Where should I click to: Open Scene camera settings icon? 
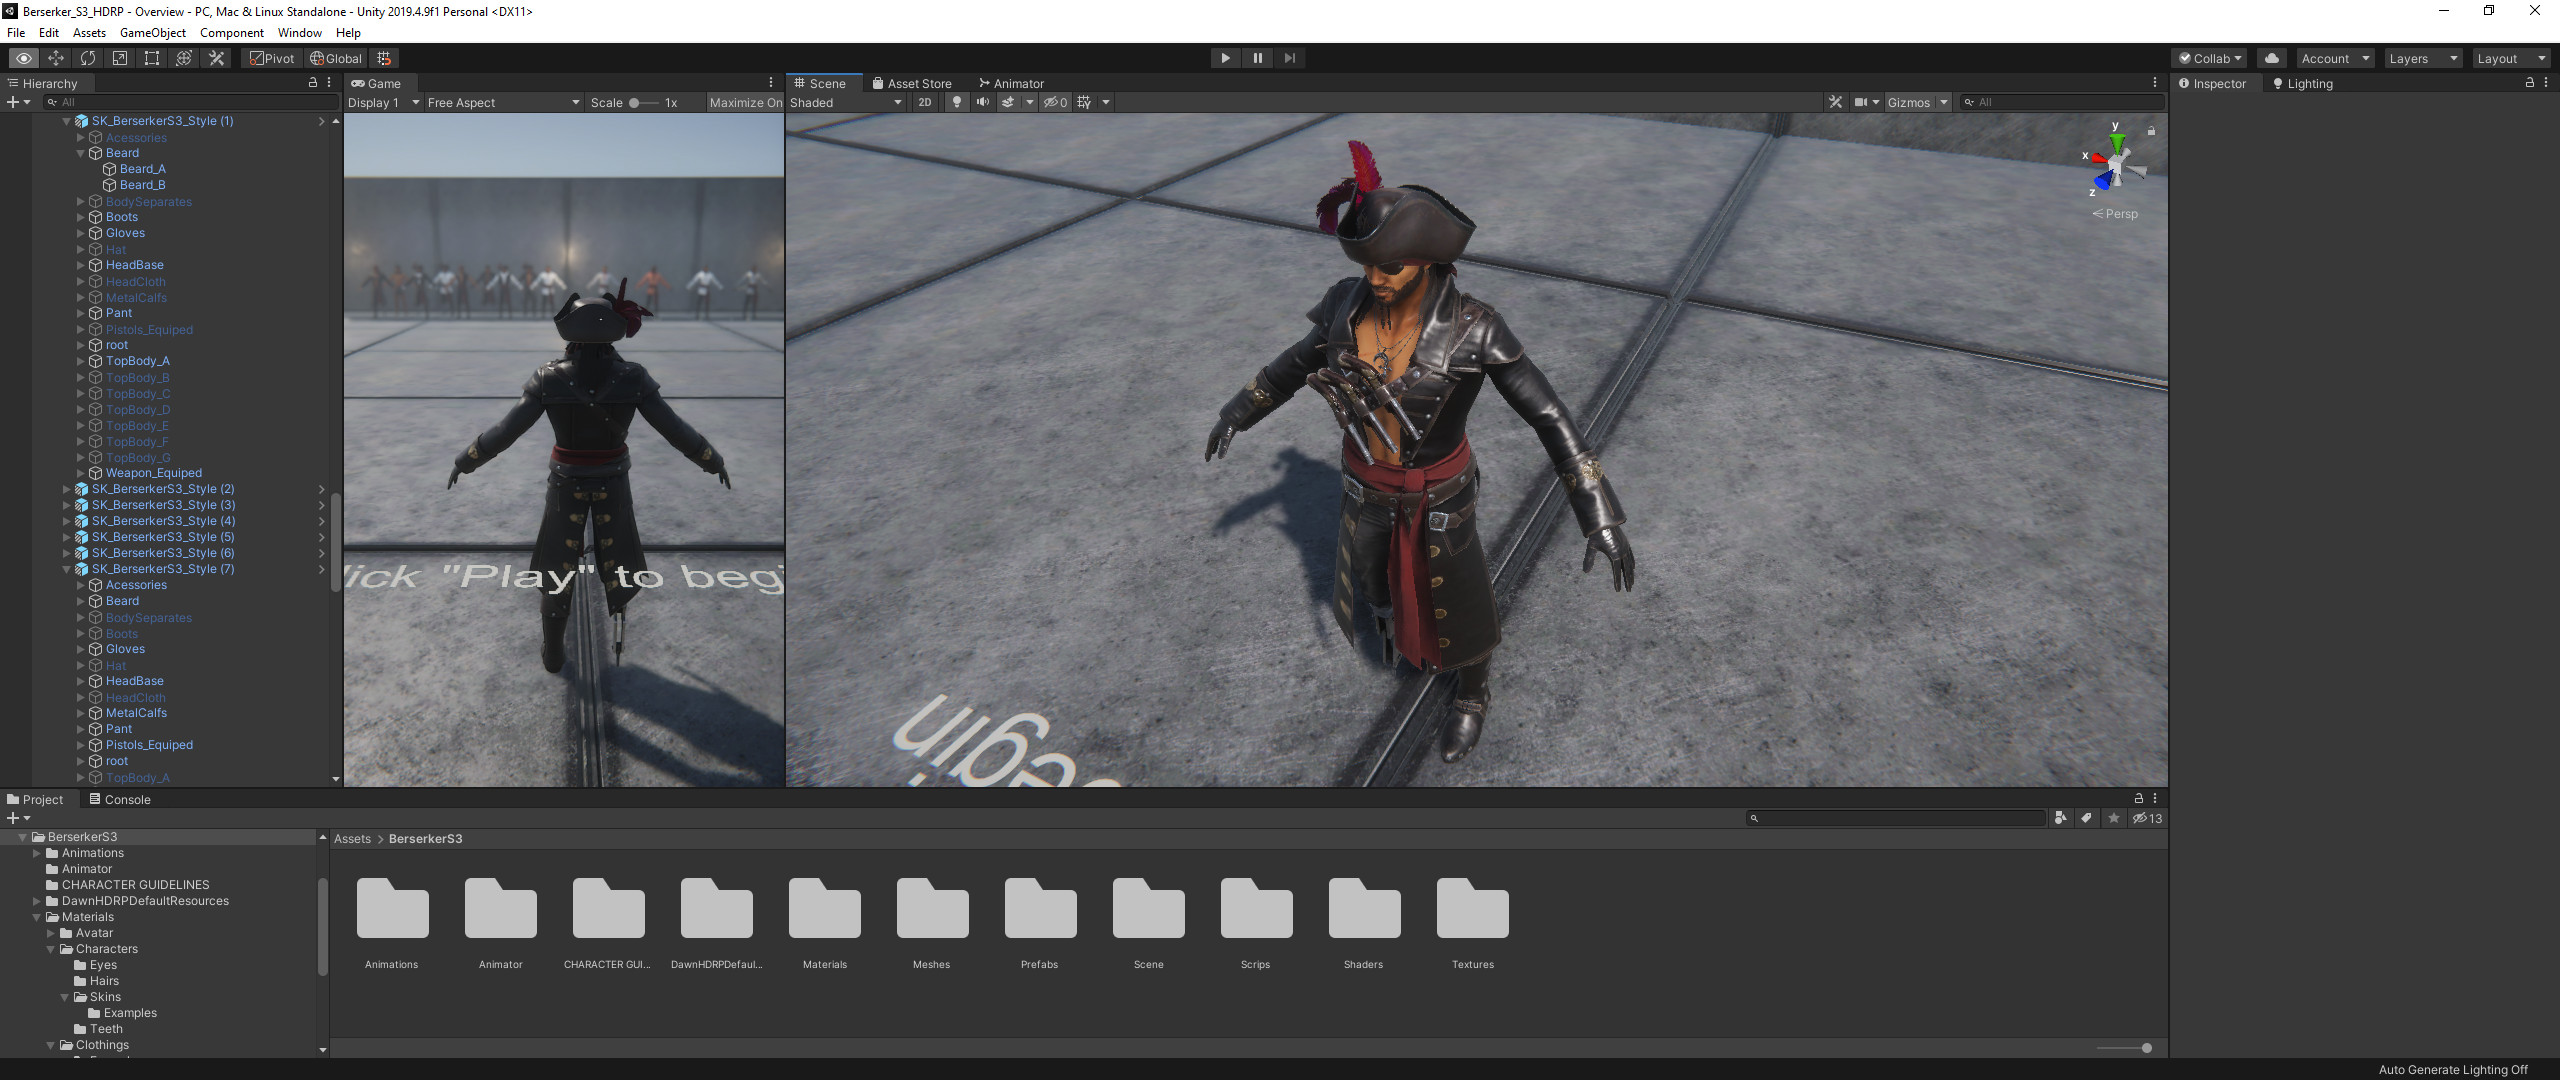click(x=1860, y=102)
